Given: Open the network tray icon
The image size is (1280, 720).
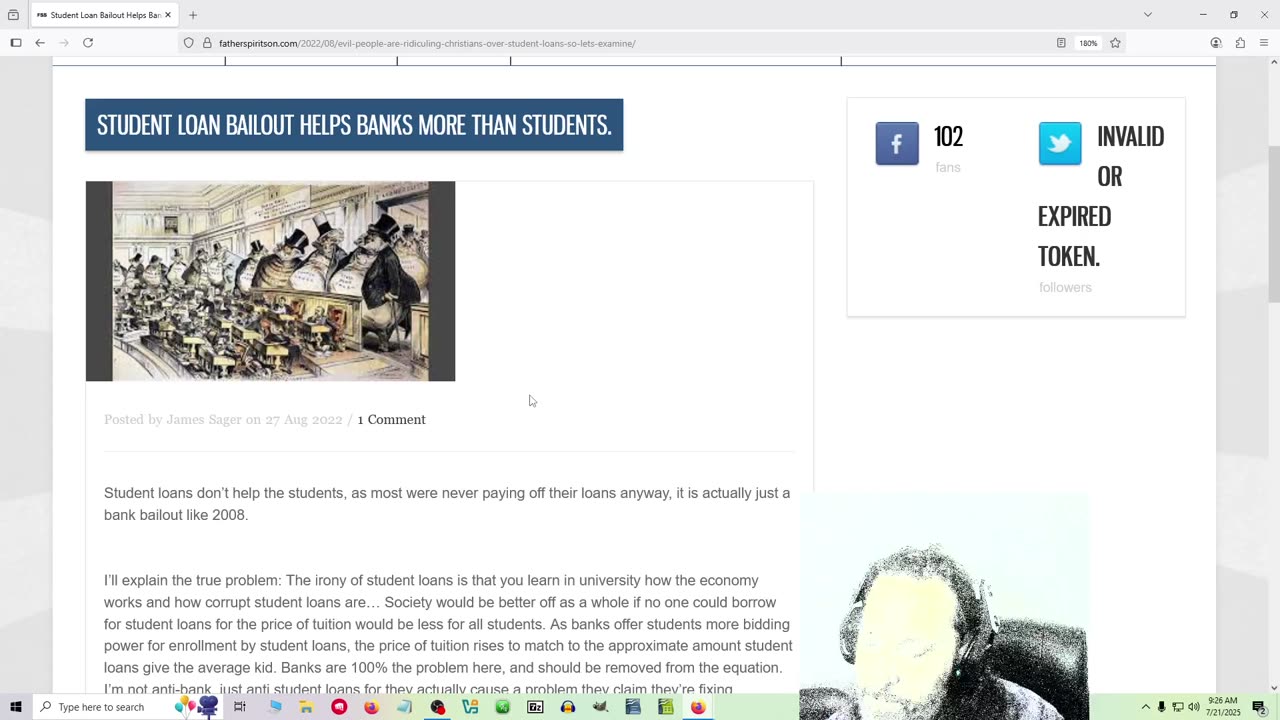Looking at the screenshot, I should pyautogui.click(x=1177, y=707).
